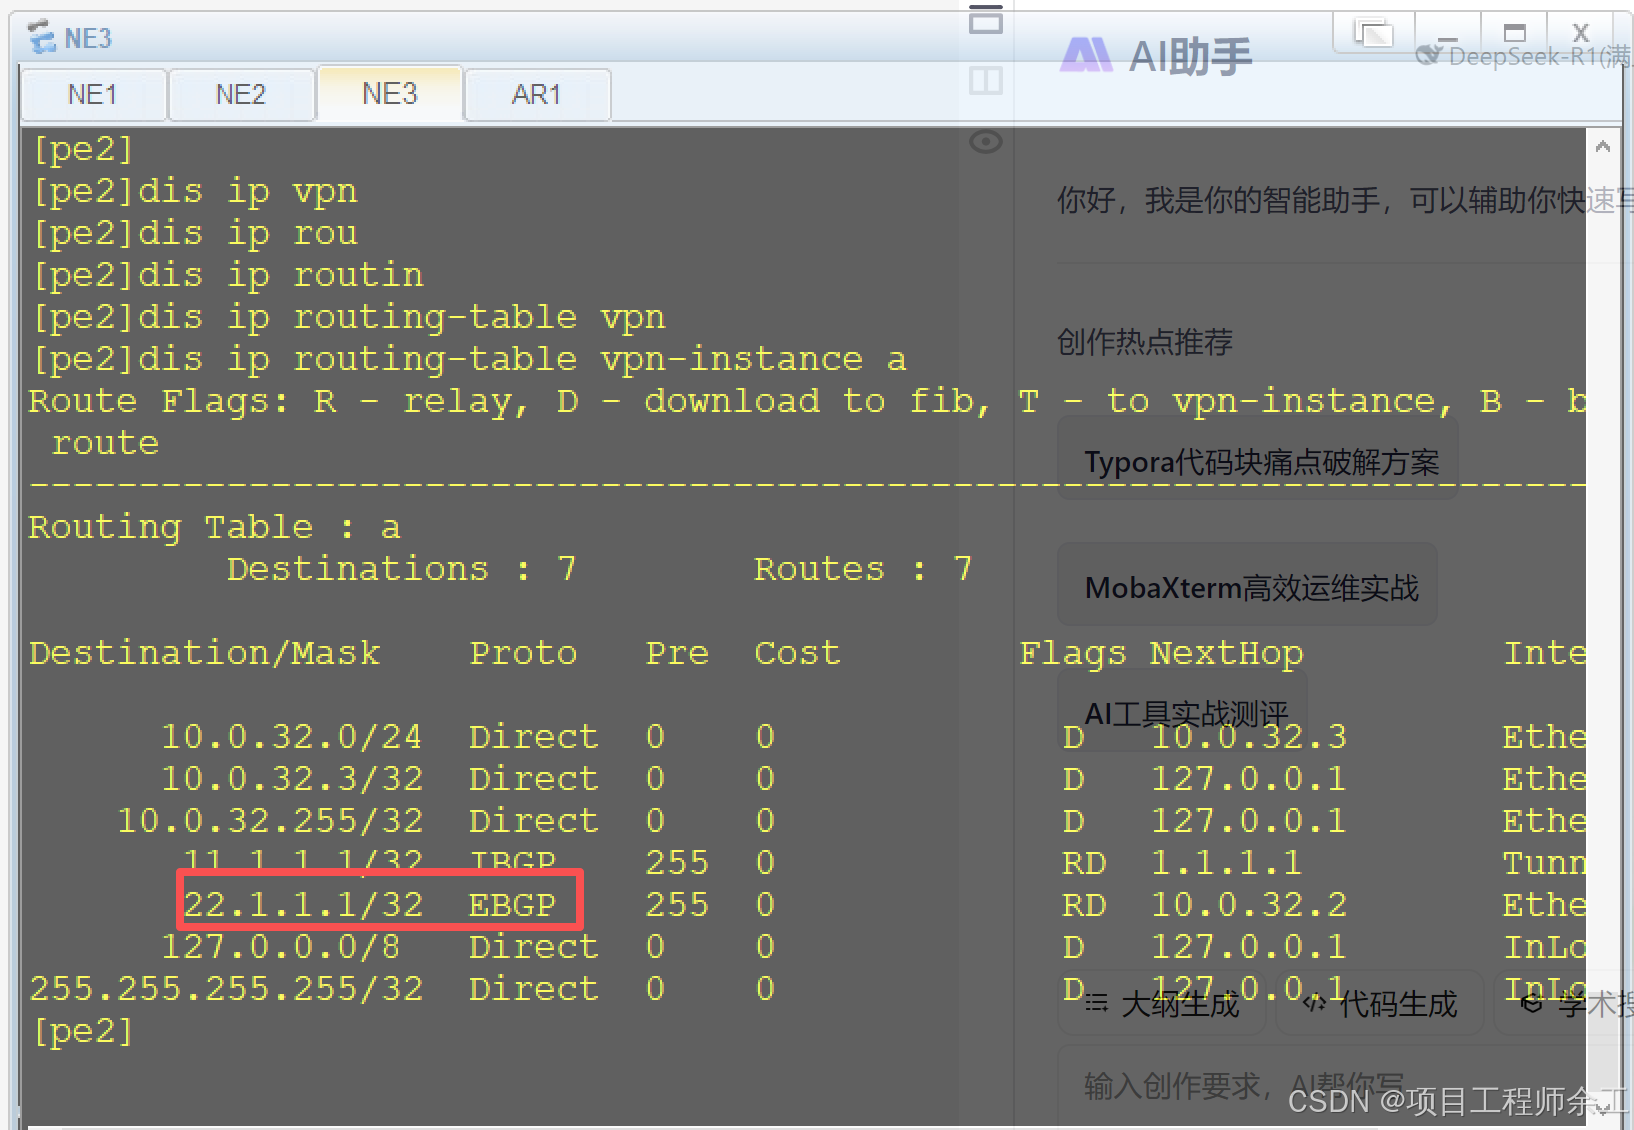Select the NE3 tab
Image resolution: width=1634 pixels, height=1130 pixels.
(x=390, y=94)
